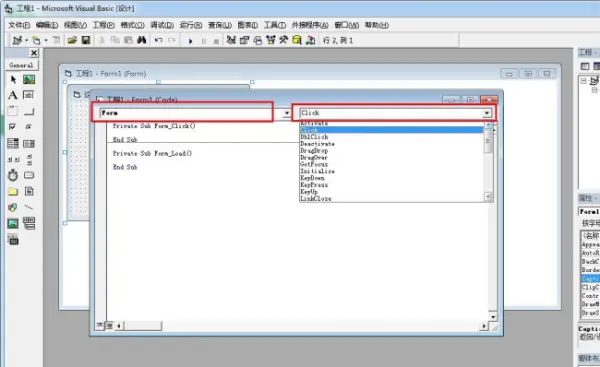The width and height of the screenshot is (600, 367).
Task: Select the VScrollBar control in toolbox
Action: 29,159
